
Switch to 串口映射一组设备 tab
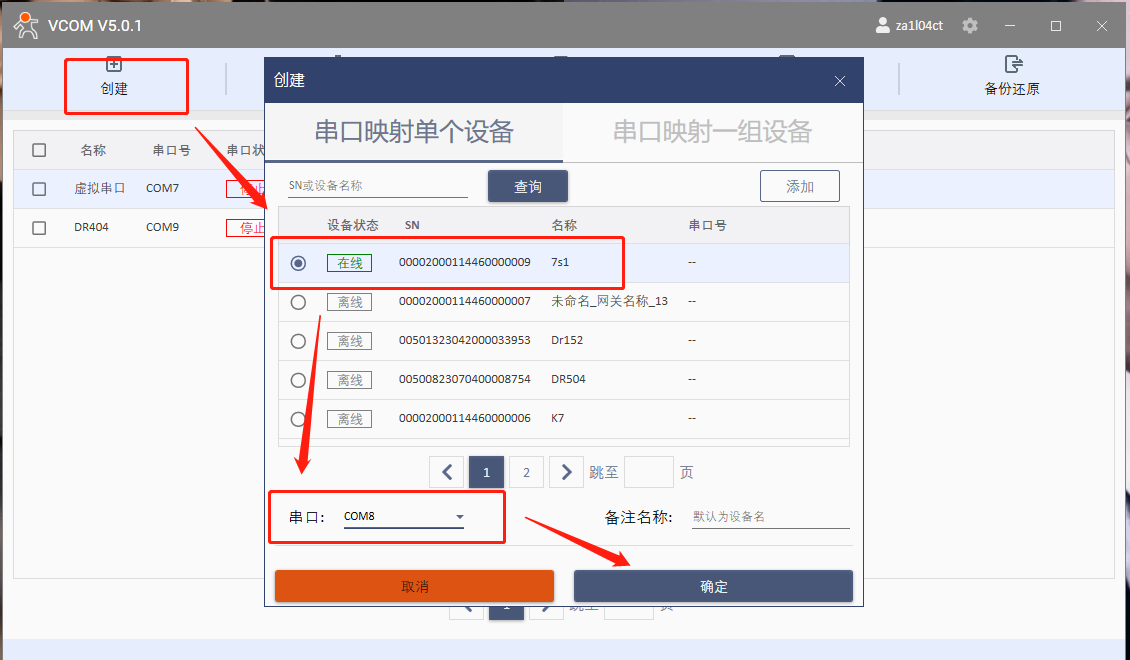pyautogui.click(x=712, y=132)
